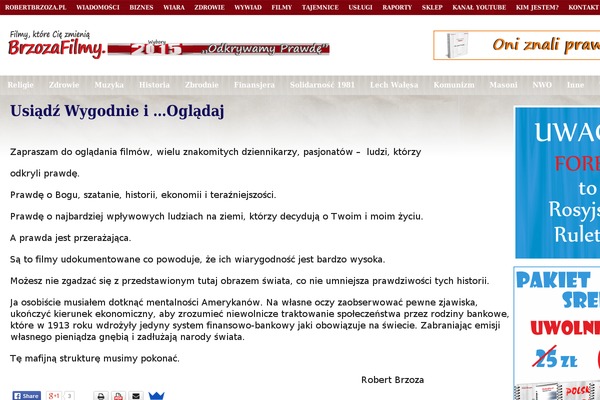Select the Komunizm category tab
Viewport: 600px width, 400px height.
tap(454, 85)
